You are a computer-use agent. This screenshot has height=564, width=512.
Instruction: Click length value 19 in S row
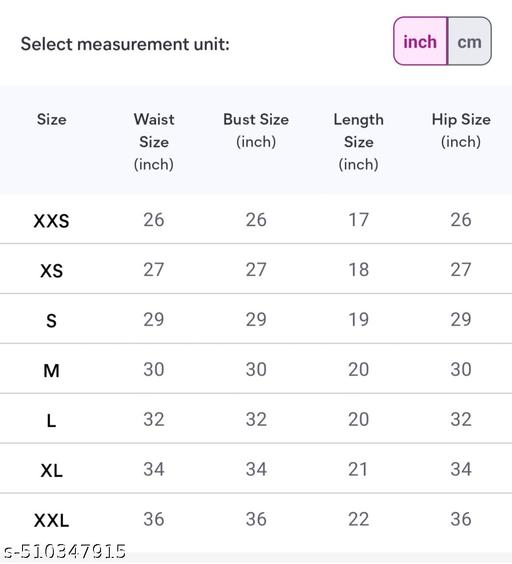tap(358, 319)
